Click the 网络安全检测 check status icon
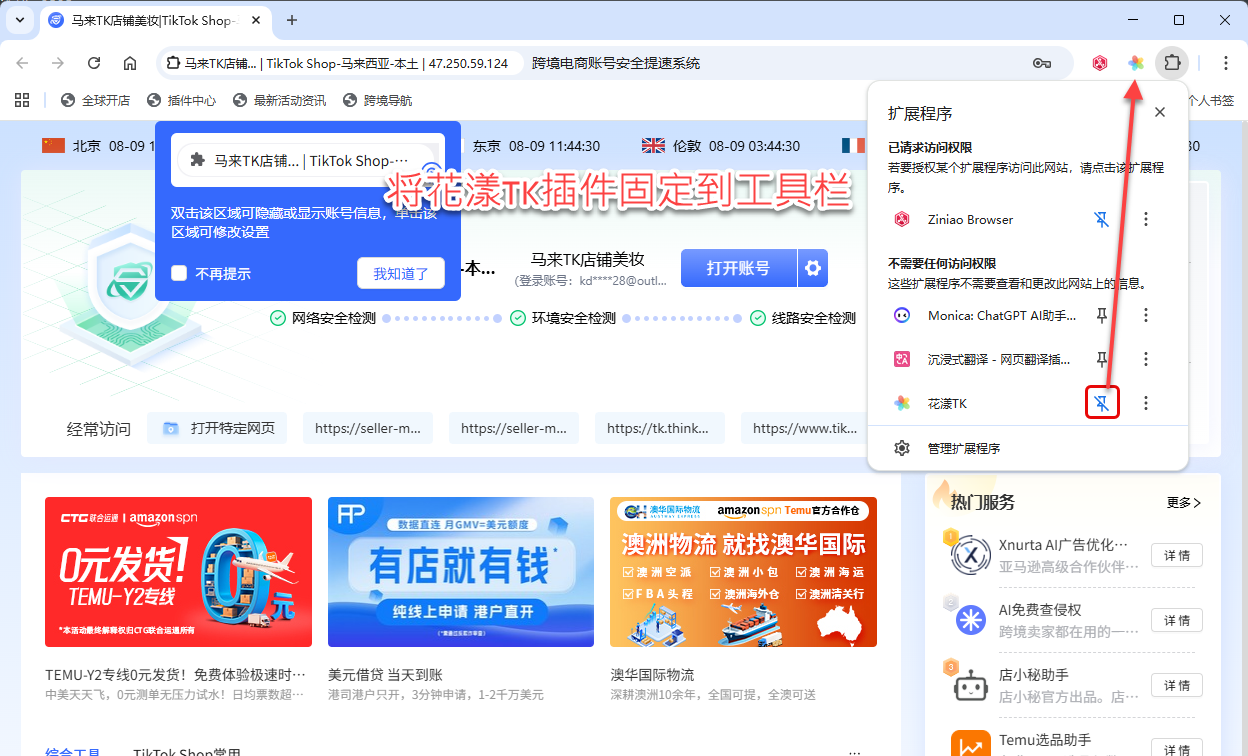Image resolution: width=1248 pixels, height=756 pixels. pyautogui.click(x=278, y=318)
